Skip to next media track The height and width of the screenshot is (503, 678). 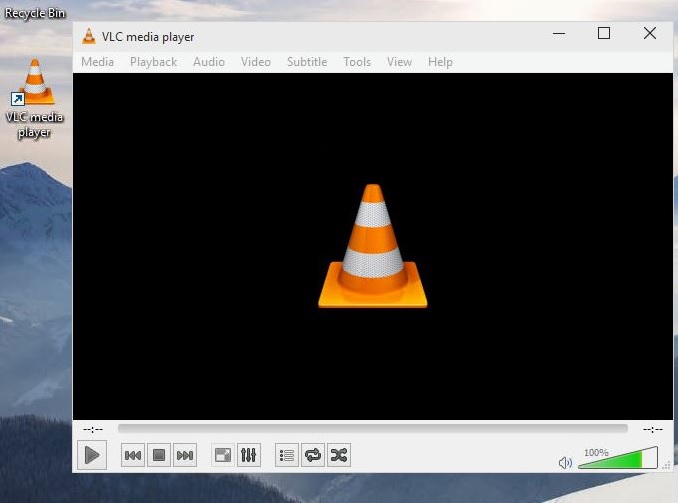(184, 455)
